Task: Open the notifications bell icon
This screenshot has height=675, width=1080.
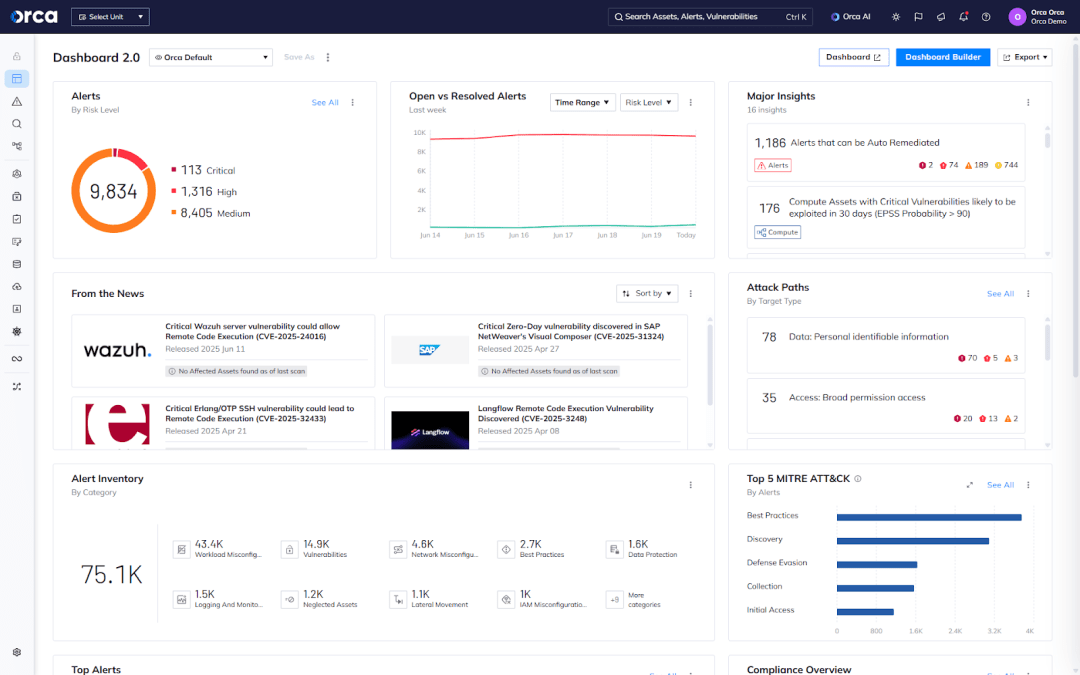Action: (x=964, y=17)
